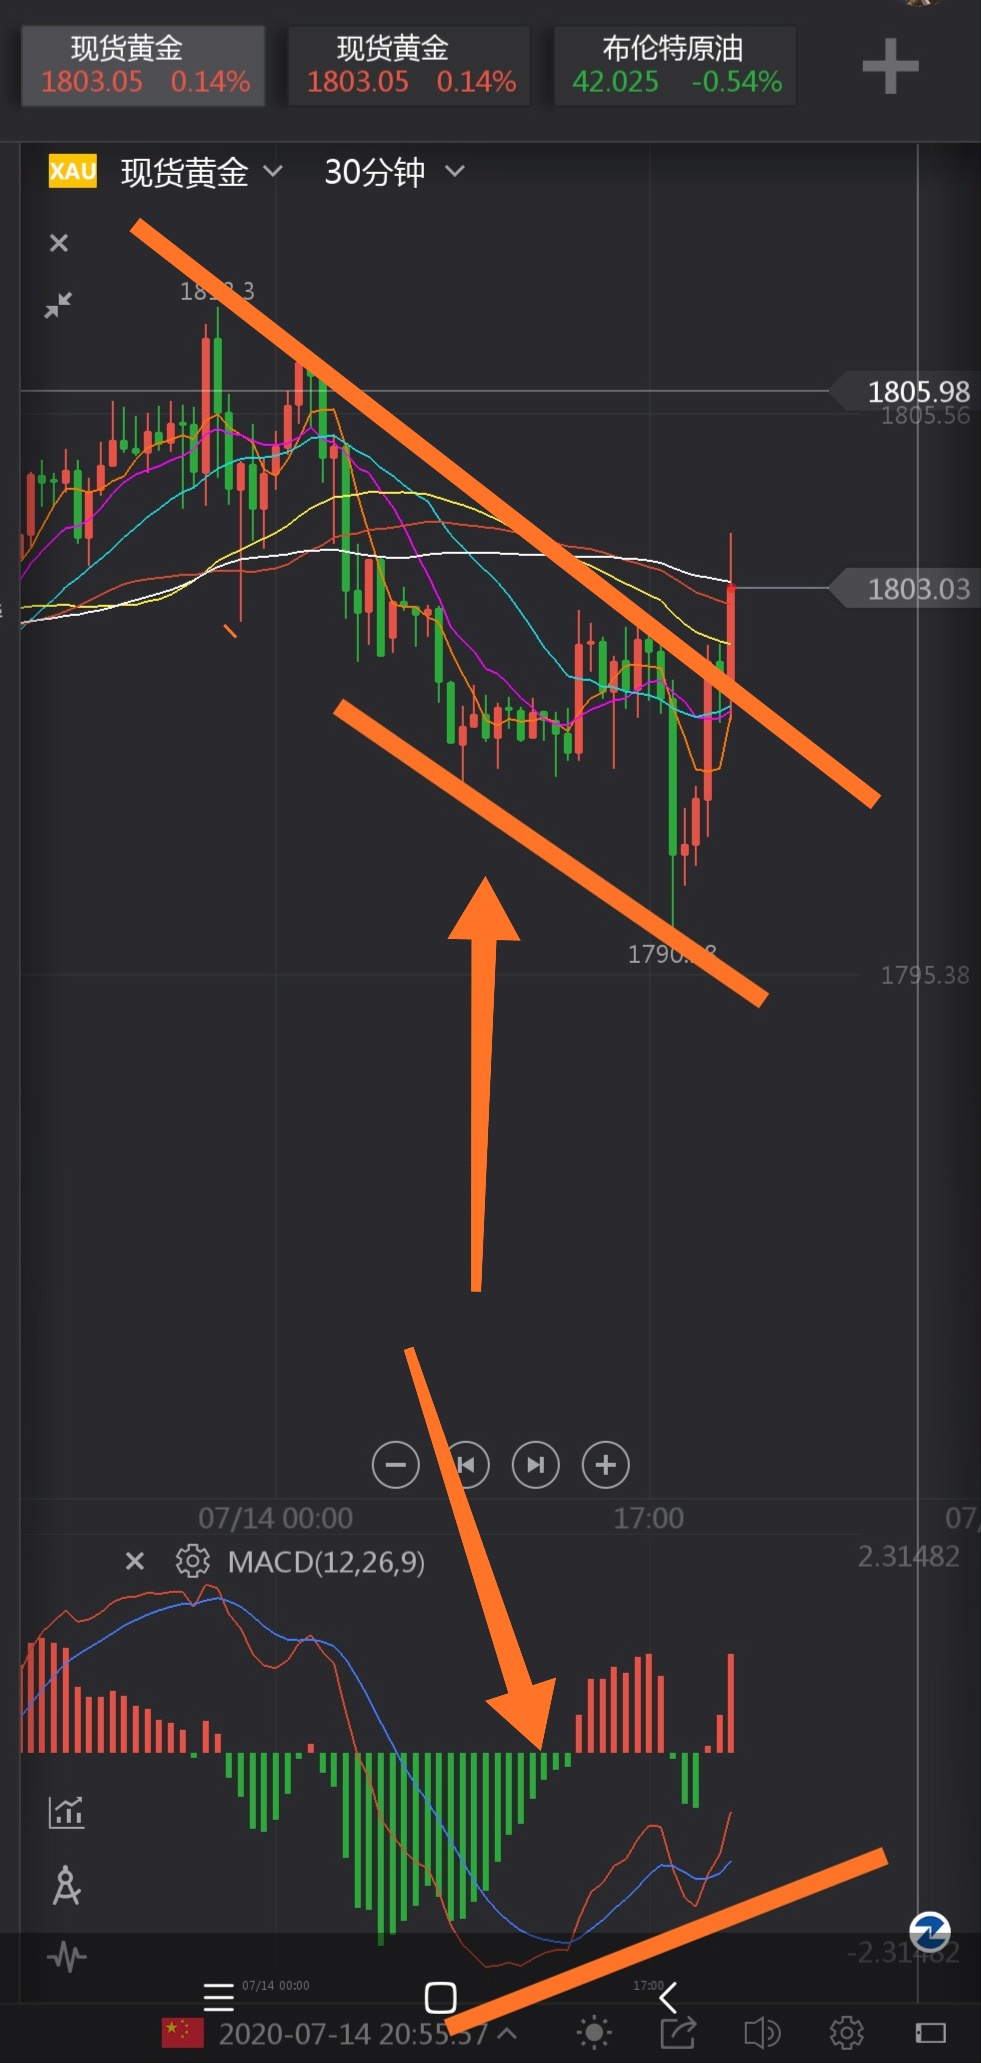The height and width of the screenshot is (2063, 981).
Task: Expand the date-time caret at bottom
Action: (507, 2033)
